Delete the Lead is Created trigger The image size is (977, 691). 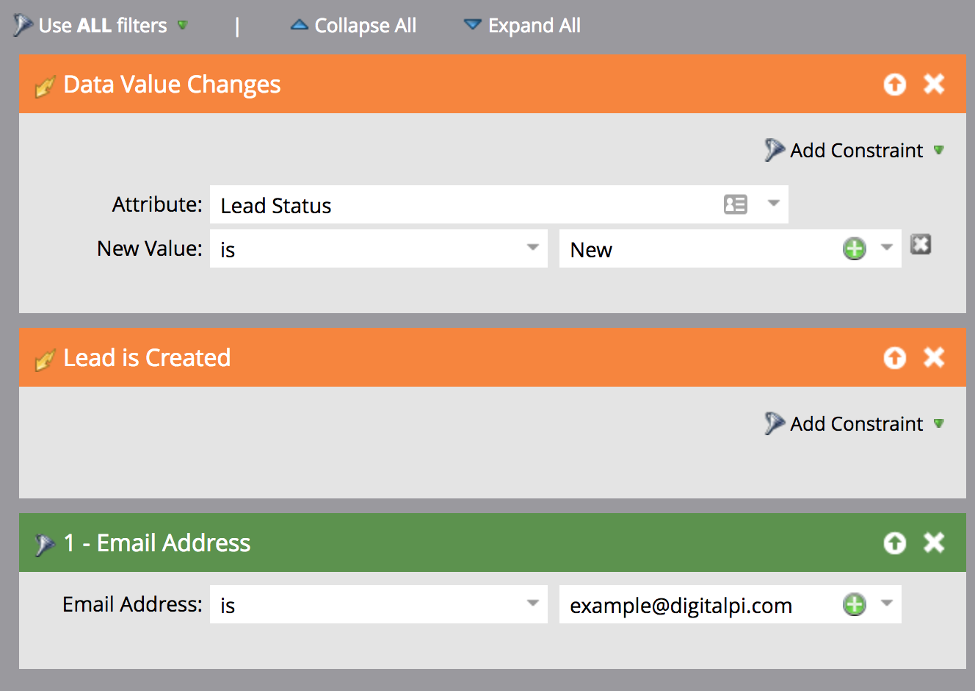click(x=934, y=358)
